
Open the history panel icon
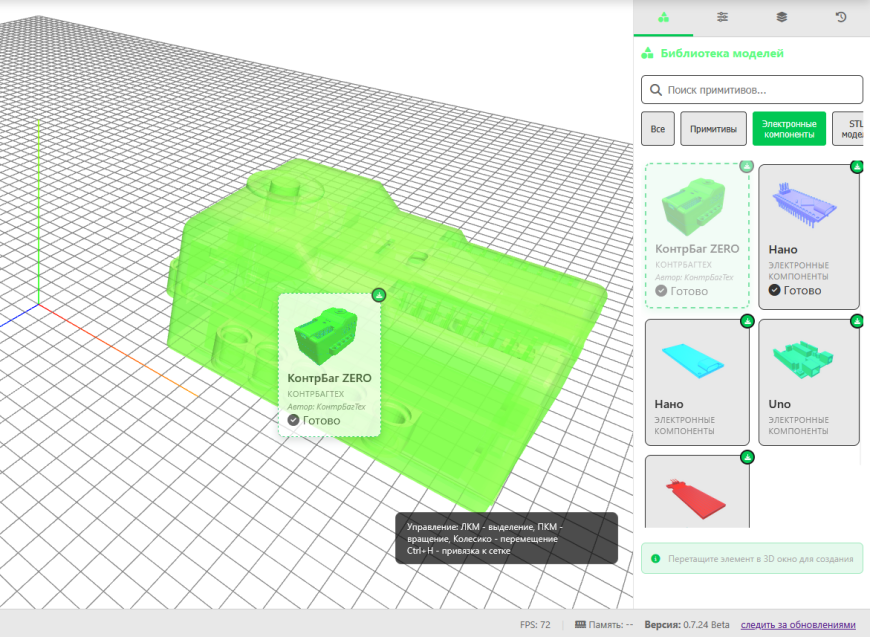[x=840, y=17]
